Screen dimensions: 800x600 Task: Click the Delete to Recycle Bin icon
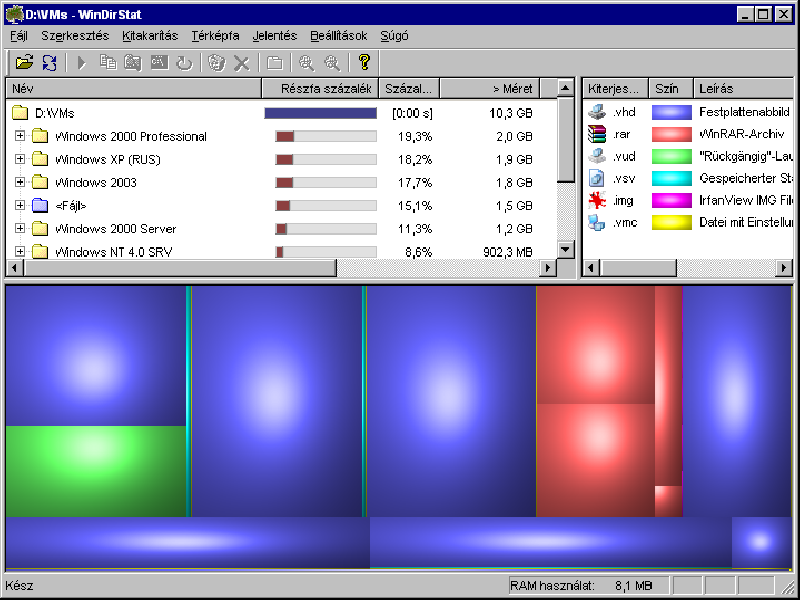click(216, 63)
